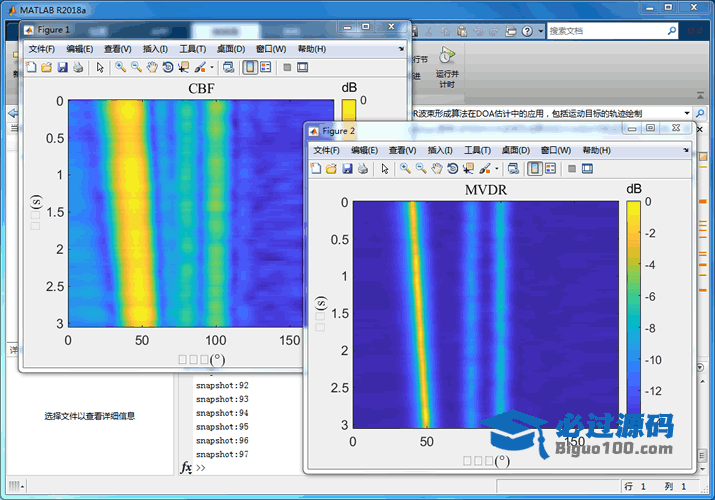Toggle Insert Colorbar in Figure 1 toolbar
Image resolution: width=715 pixels, height=500 pixels.
[x=250, y=67]
